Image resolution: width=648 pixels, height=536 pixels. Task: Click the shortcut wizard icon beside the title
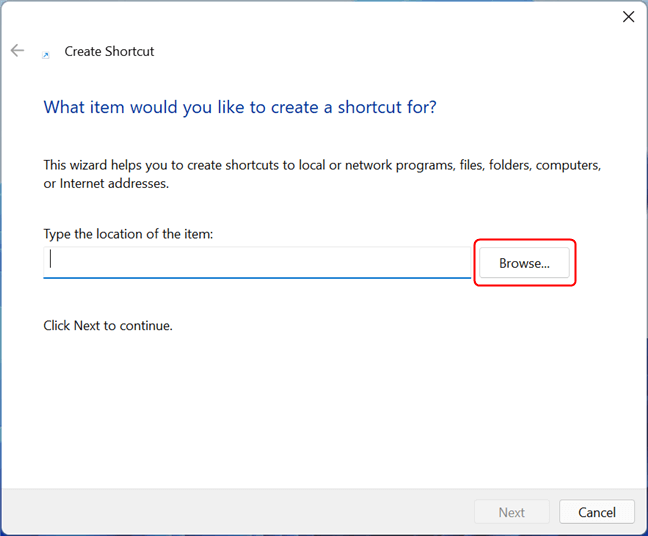click(46, 55)
